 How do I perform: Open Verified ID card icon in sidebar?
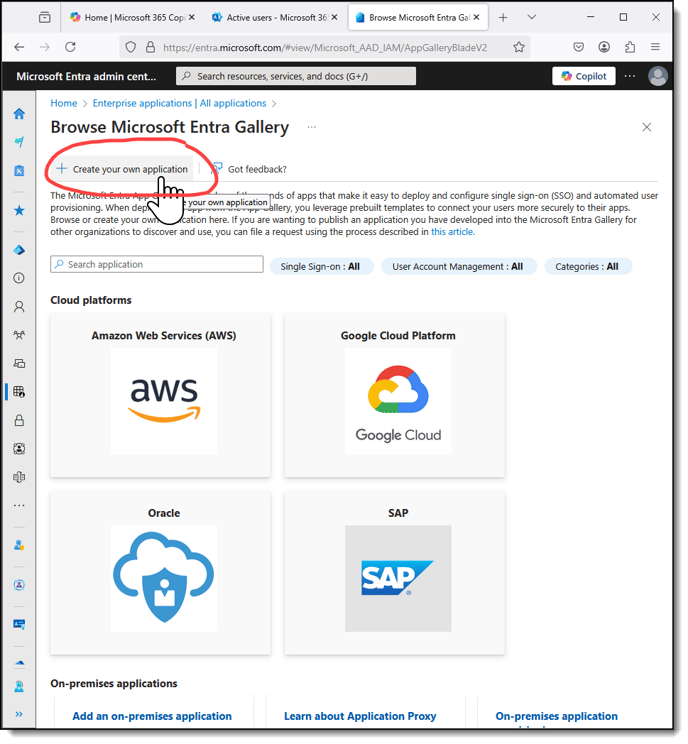[19, 624]
